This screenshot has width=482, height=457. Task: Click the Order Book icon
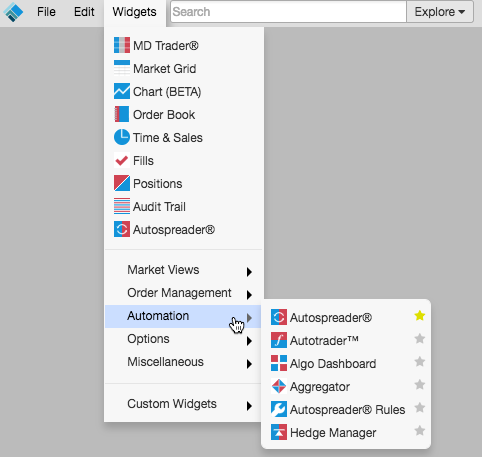[122, 114]
